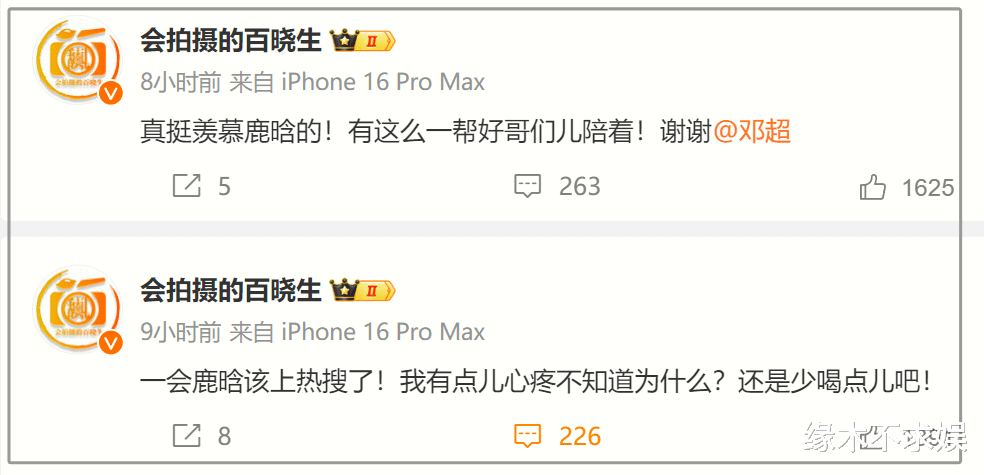Open the @邓超 mention link
984x475 pixels.
click(x=752, y=133)
